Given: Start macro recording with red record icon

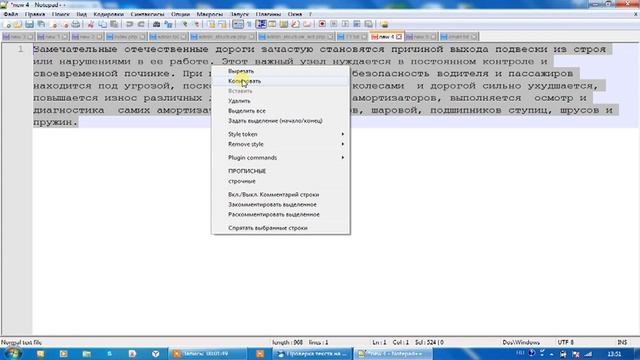Looking at the screenshot, I should click(x=322, y=24).
